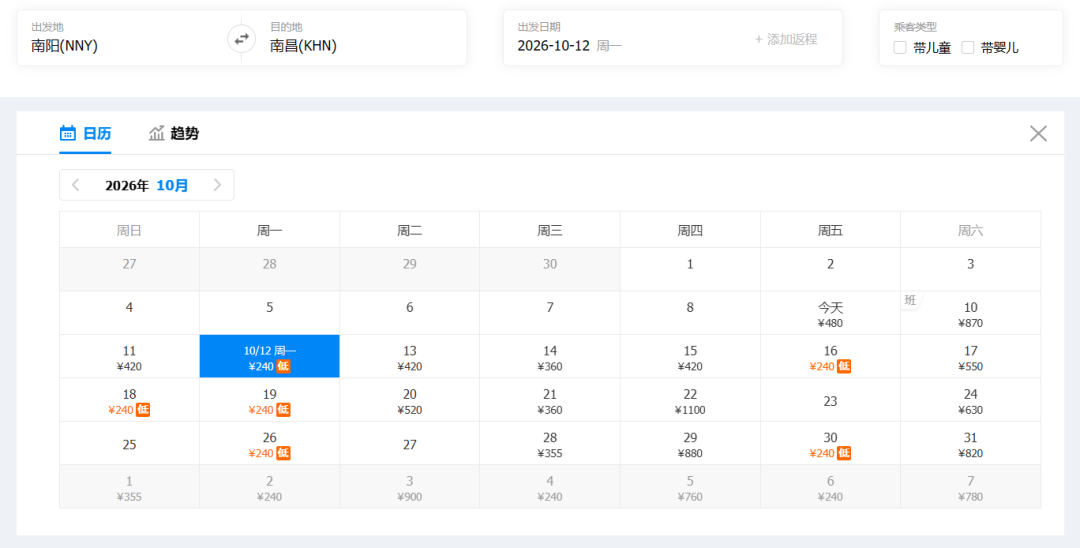This screenshot has height=548, width=1080.
Task: Click the 低 badge on October 16
Action: (844, 366)
